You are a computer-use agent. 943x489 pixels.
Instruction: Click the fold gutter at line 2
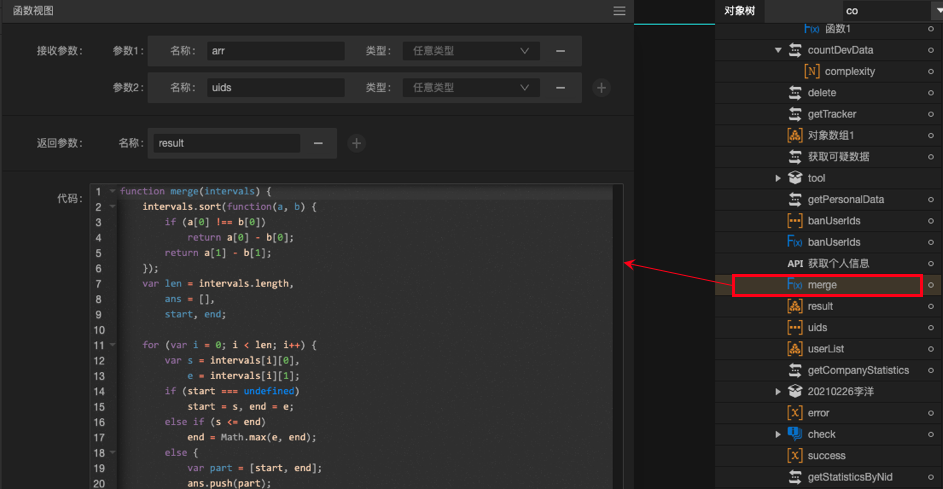click(112, 206)
